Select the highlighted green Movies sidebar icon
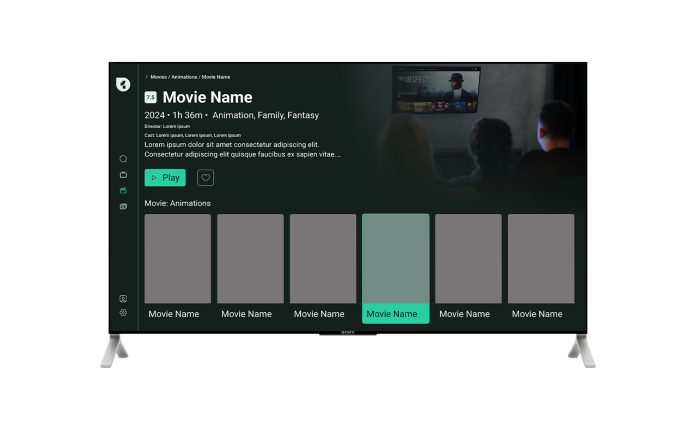Image resolution: width=698 pixels, height=442 pixels. [x=123, y=190]
